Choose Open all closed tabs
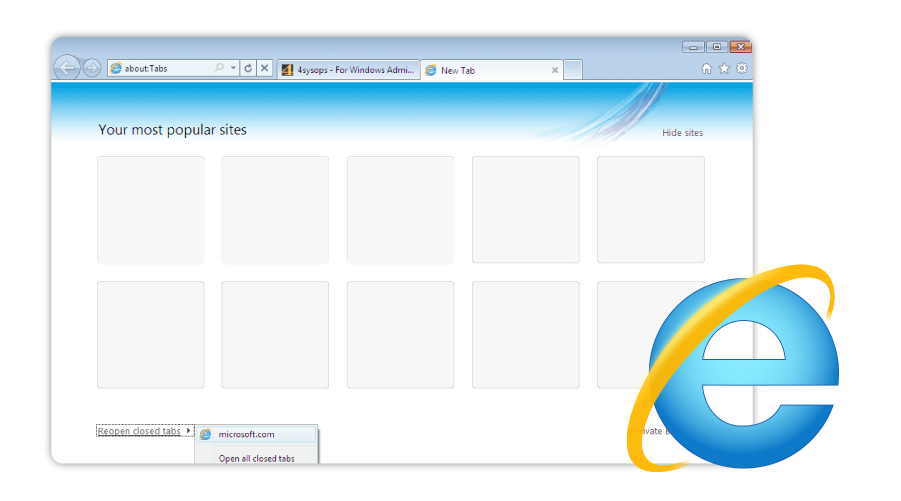The height and width of the screenshot is (501, 901). pos(256,458)
